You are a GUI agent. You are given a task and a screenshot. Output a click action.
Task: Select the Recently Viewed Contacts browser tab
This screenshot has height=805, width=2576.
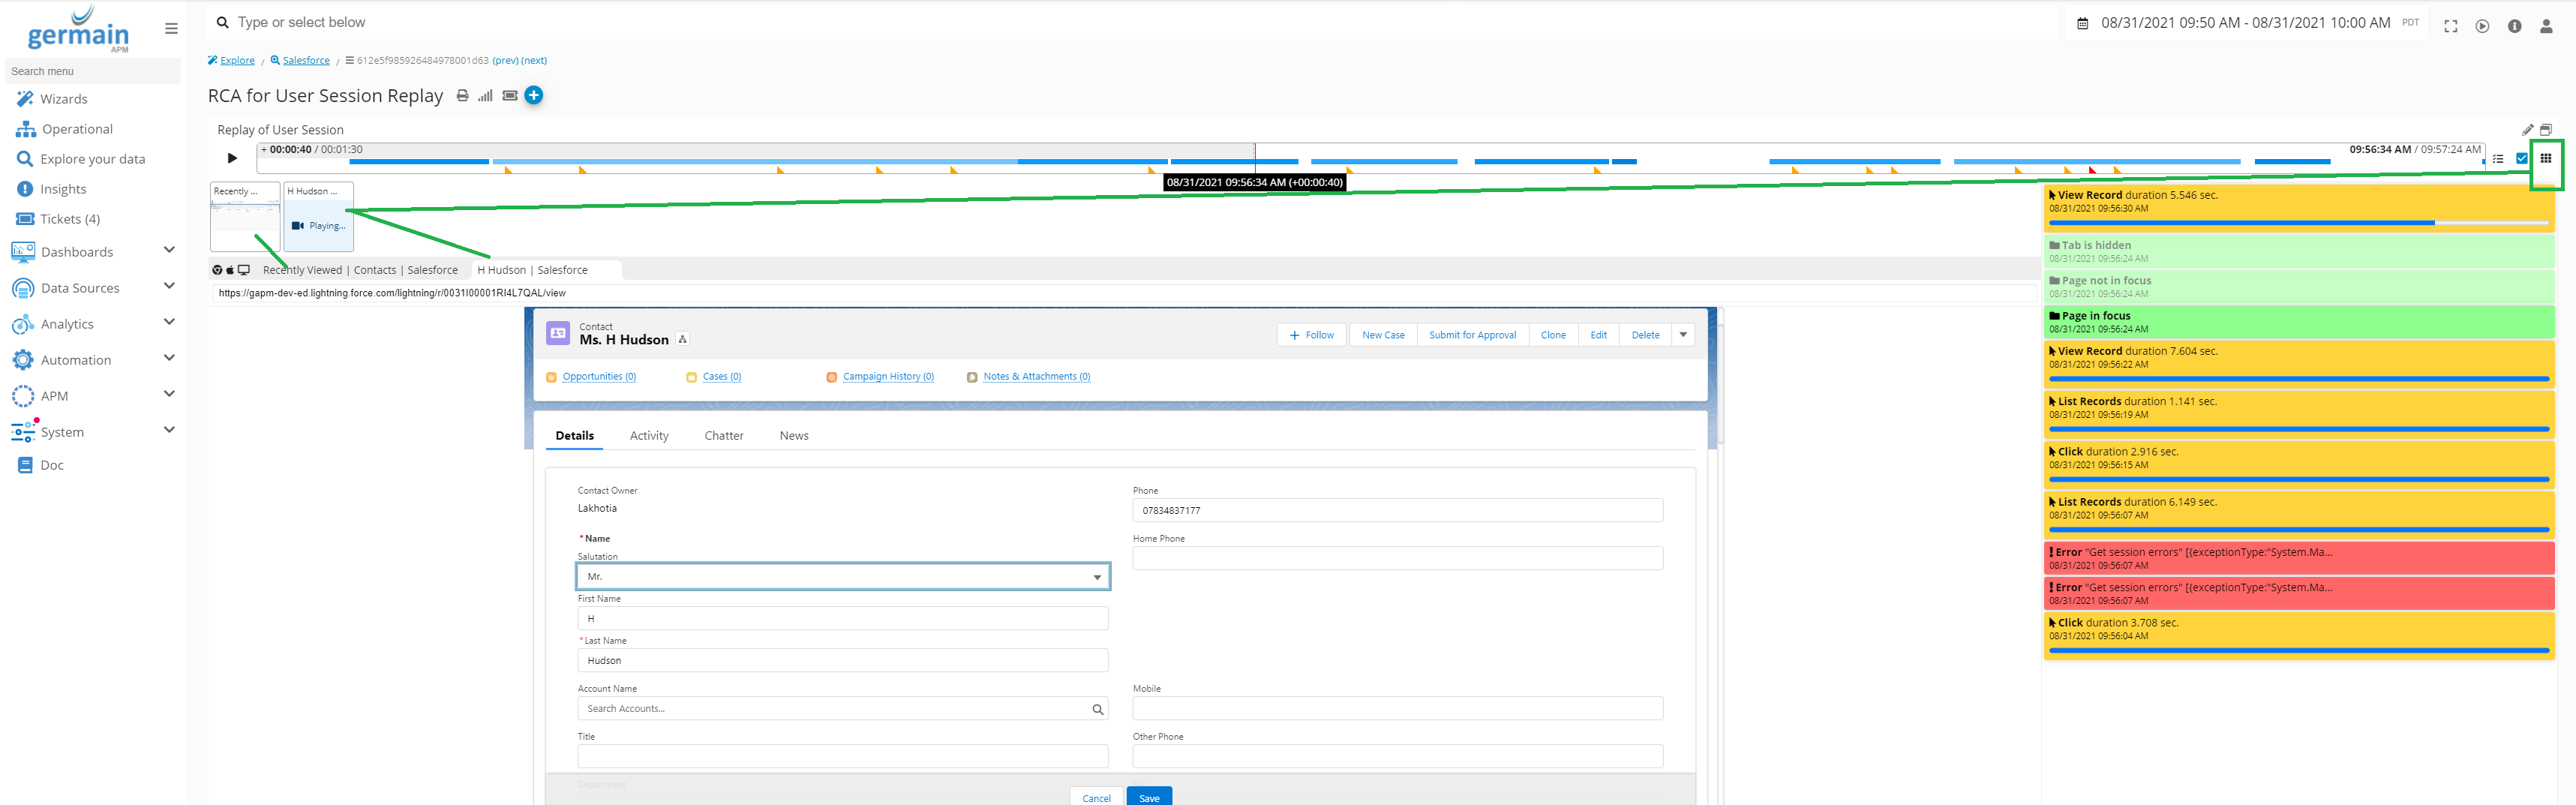360,270
